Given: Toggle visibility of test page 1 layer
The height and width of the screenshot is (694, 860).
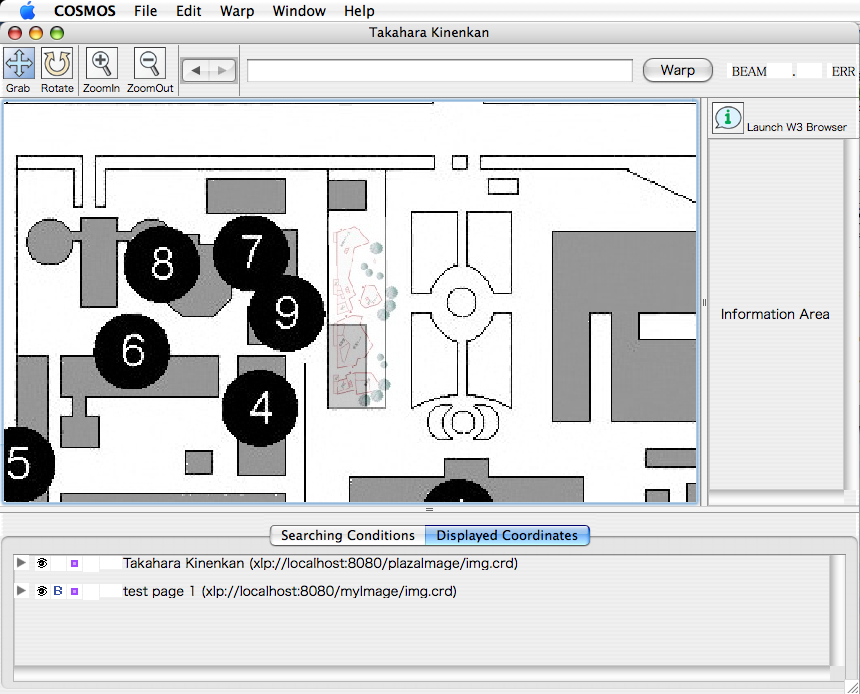Looking at the screenshot, I should [x=42, y=591].
